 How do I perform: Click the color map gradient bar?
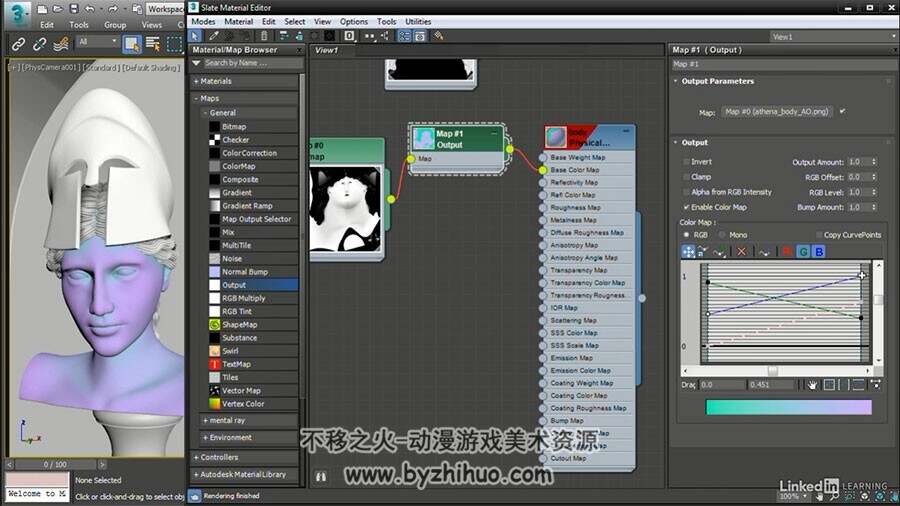pyautogui.click(x=788, y=407)
